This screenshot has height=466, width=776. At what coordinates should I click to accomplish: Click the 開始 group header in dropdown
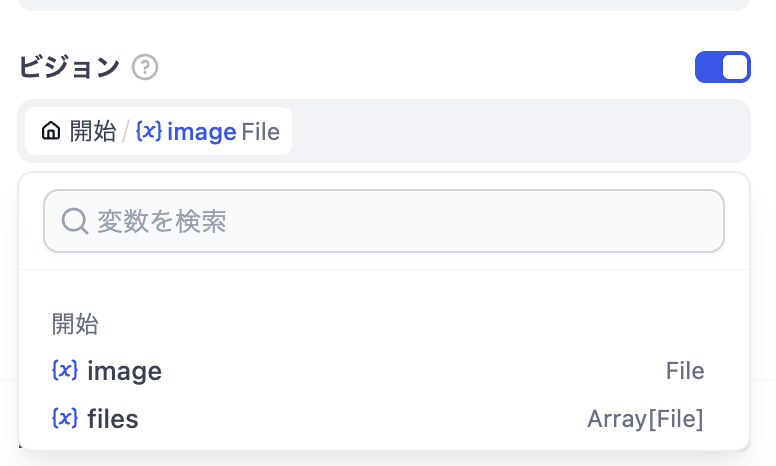click(x=75, y=324)
